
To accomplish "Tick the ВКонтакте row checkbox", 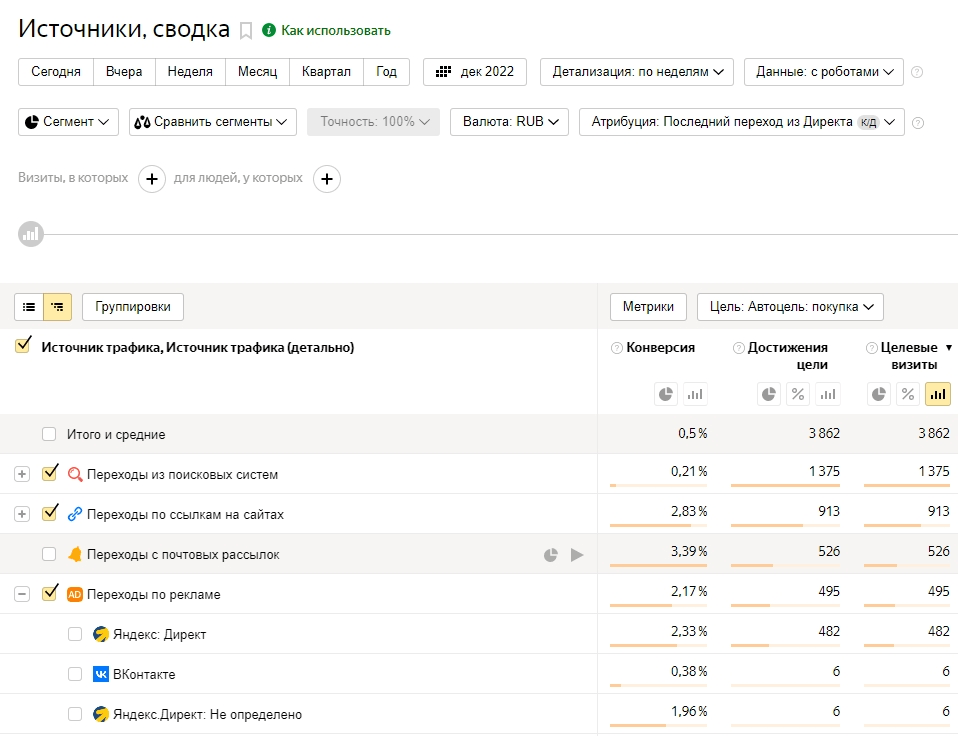I will click(x=75, y=674).
